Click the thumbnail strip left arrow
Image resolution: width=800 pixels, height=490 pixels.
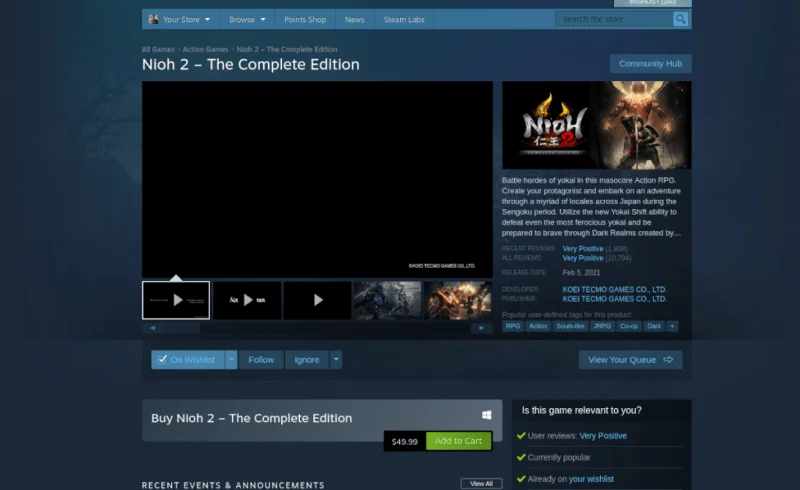click(153, 328)
